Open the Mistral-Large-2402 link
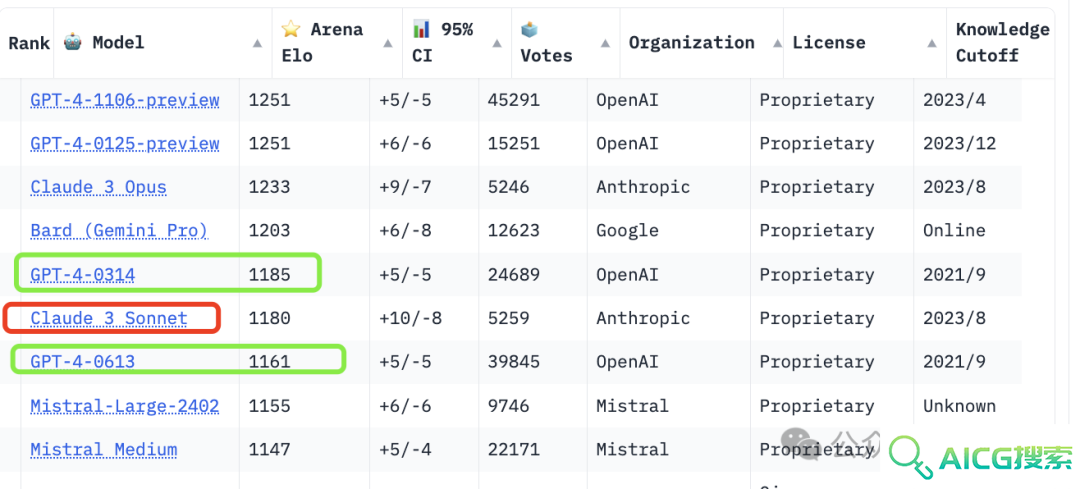 (125, 406)
